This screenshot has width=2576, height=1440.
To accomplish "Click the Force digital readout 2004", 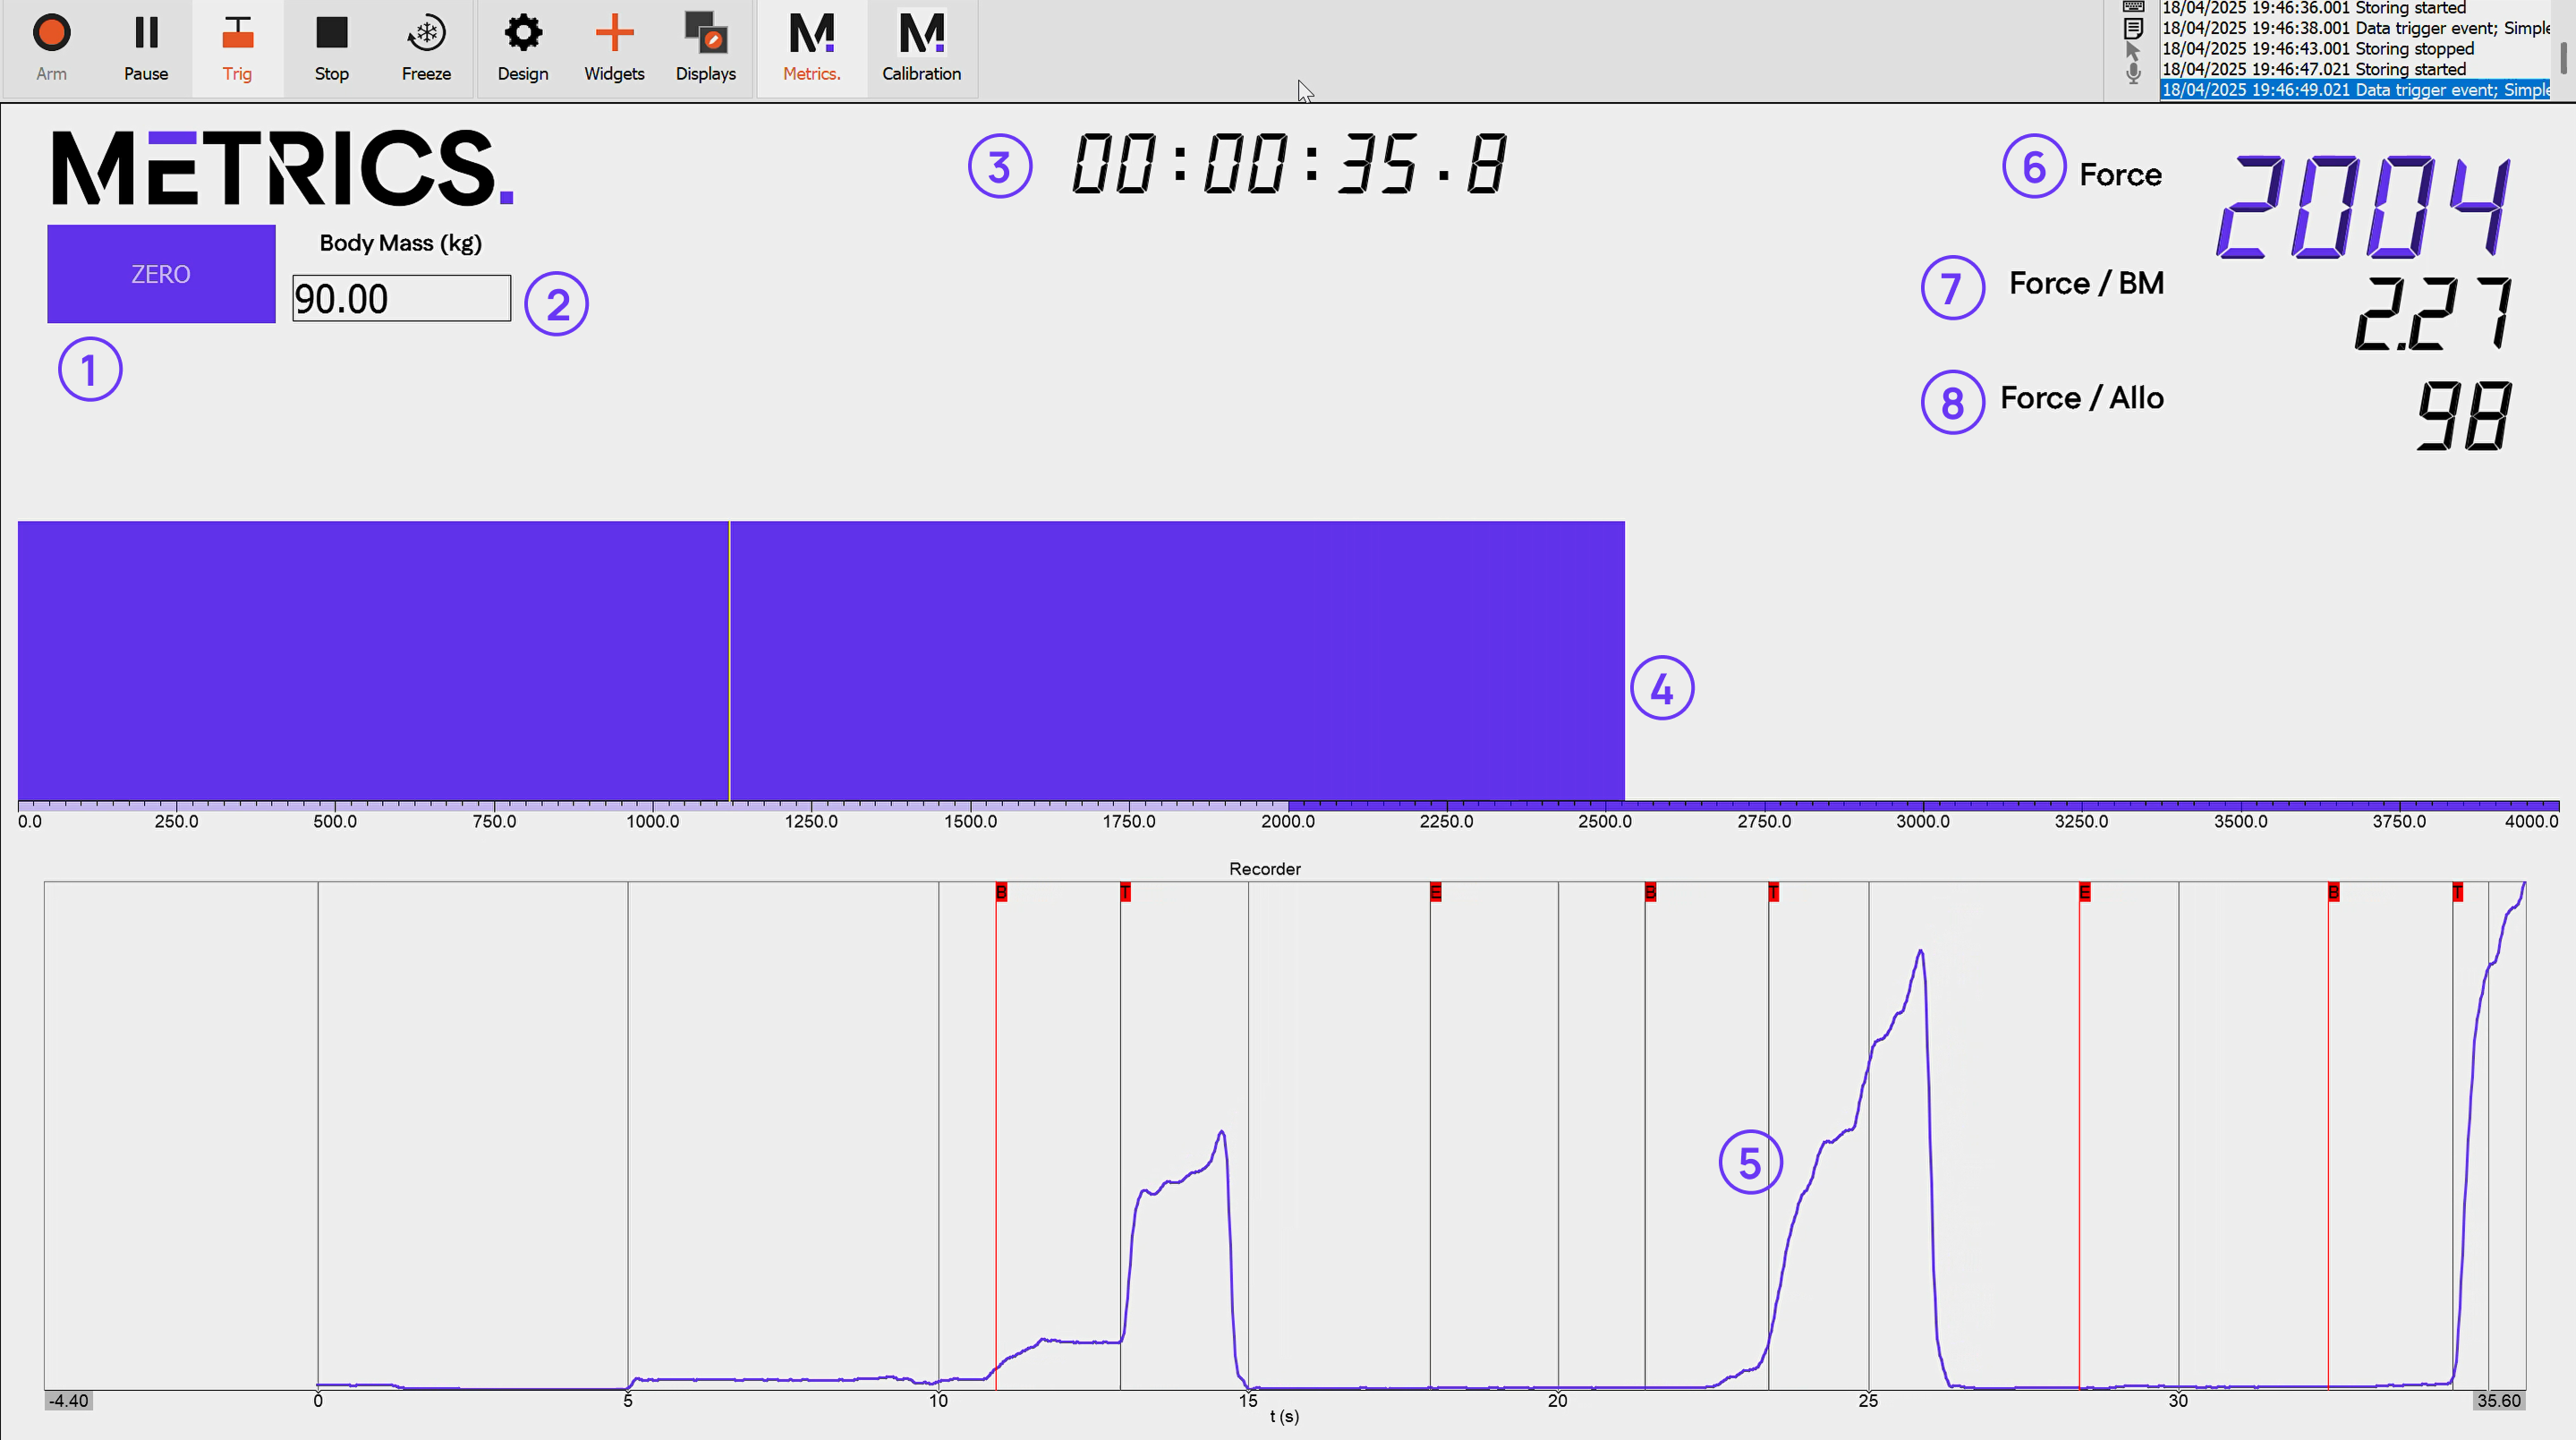I will pos(2364,207).
